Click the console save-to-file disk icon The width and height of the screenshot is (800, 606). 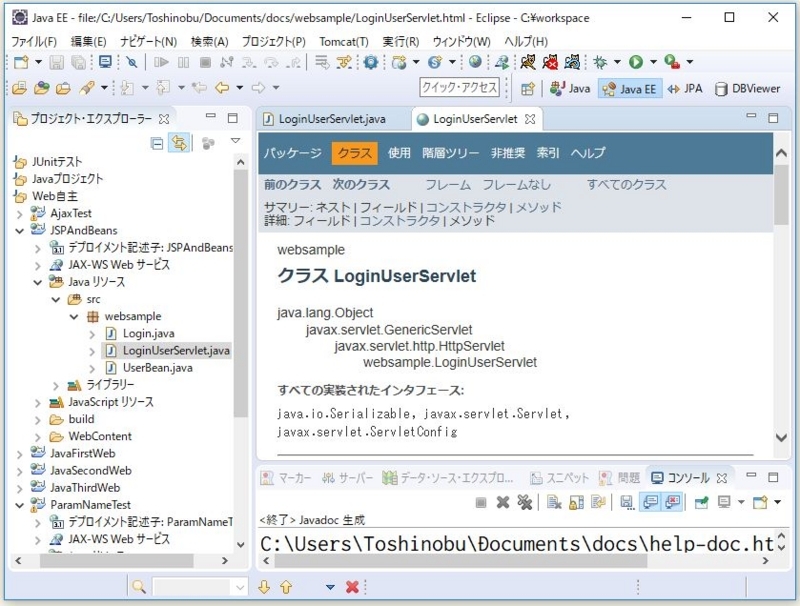pyautogui.click(x=627, y=503)
